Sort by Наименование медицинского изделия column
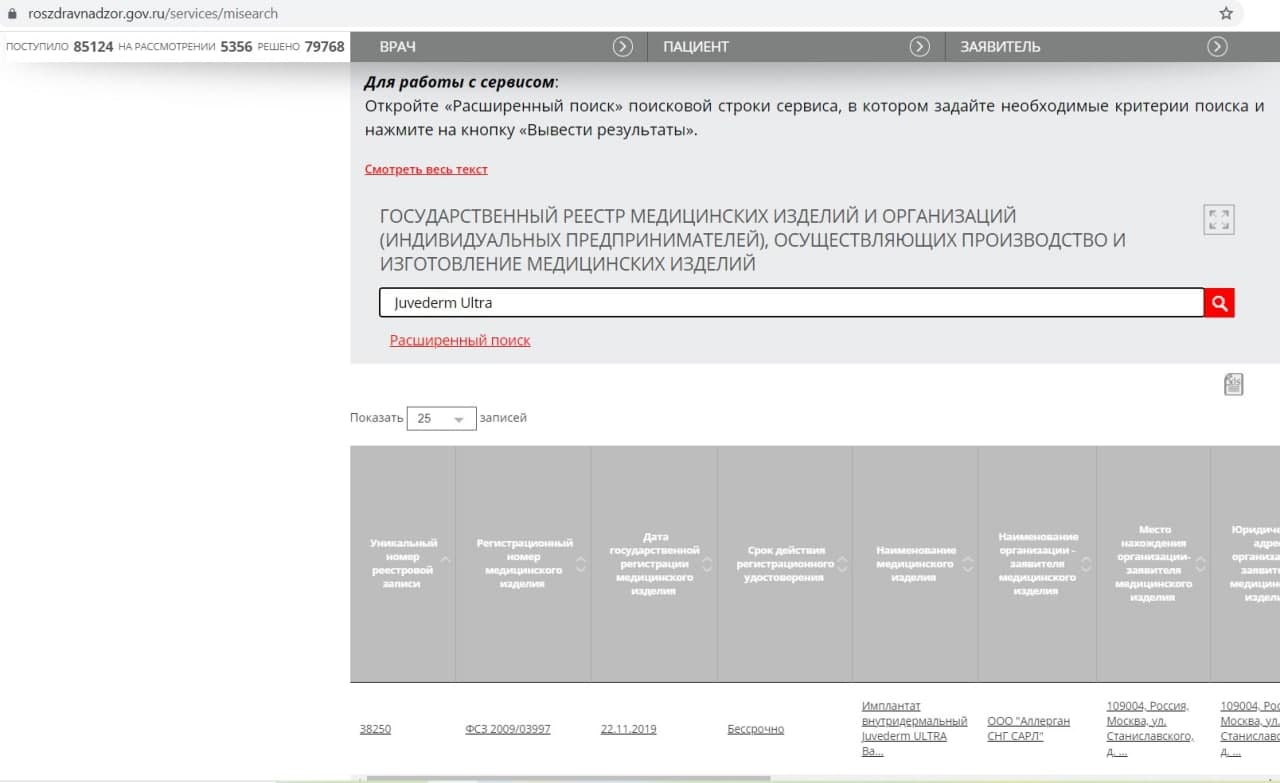The width and height of the screenshot is (1280, 783). (967, 564)
